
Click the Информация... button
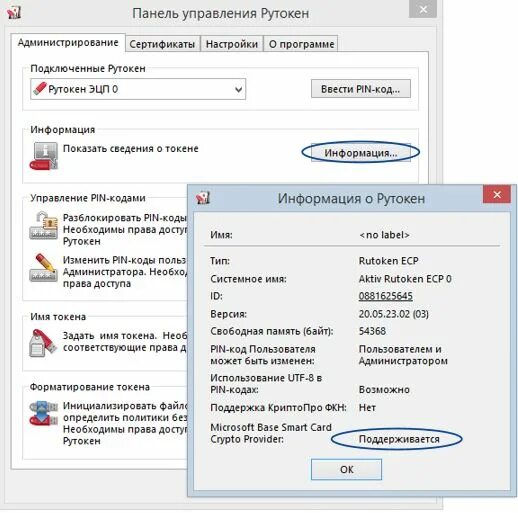click(361, 153)
